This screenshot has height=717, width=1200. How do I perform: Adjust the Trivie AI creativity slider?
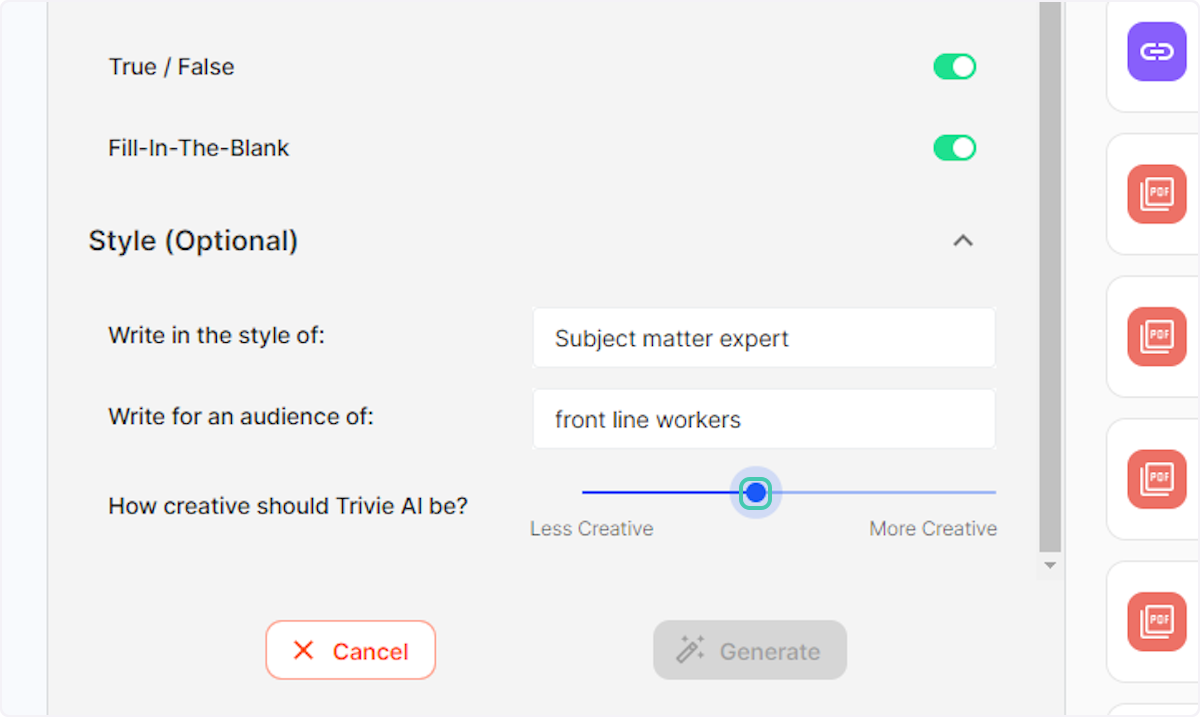pos(756,492)
